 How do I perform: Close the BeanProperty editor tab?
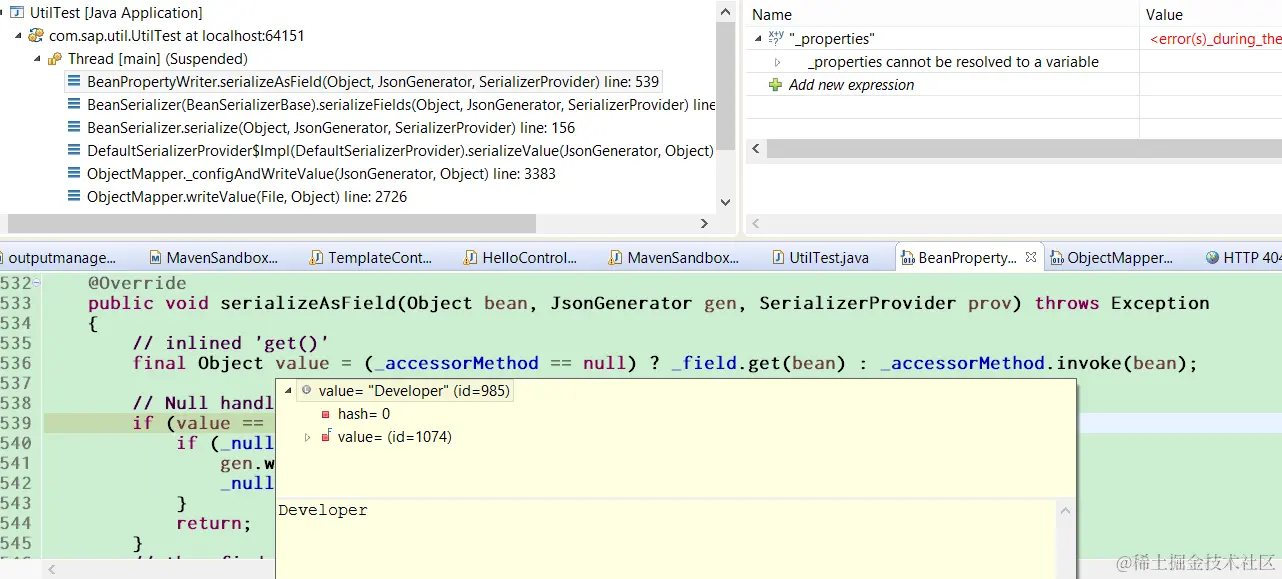[x=1031, y=258]
